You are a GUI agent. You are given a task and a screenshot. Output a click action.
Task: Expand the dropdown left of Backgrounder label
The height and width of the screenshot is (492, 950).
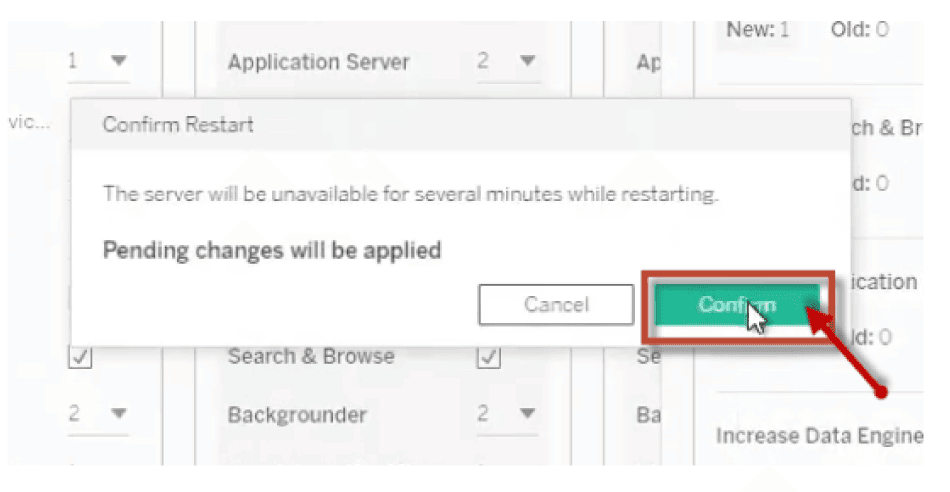98,414
